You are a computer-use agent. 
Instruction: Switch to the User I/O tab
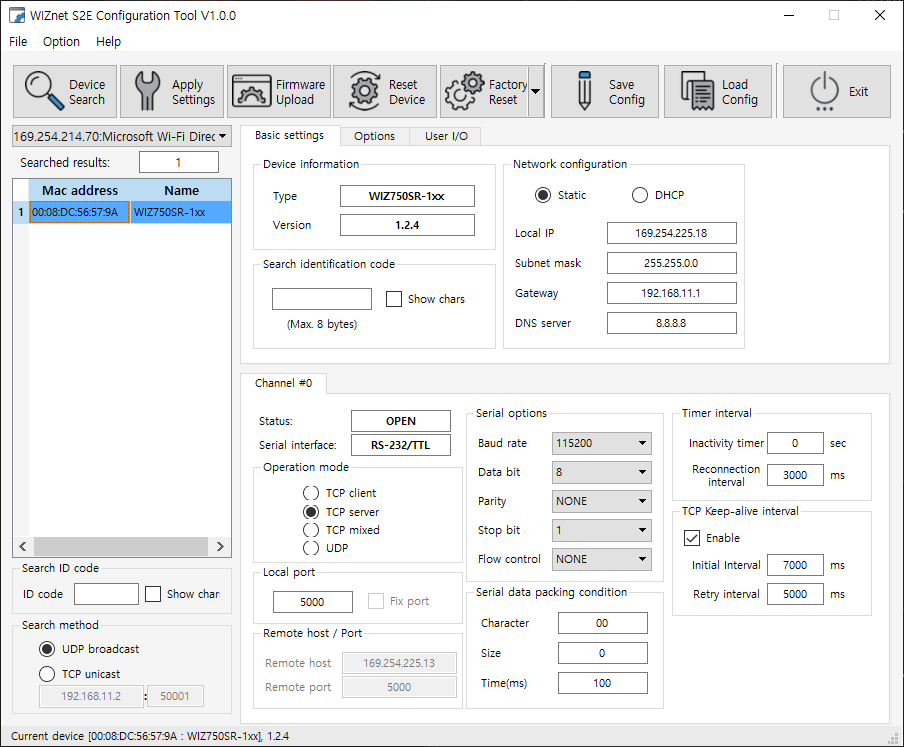click(445, 135)
